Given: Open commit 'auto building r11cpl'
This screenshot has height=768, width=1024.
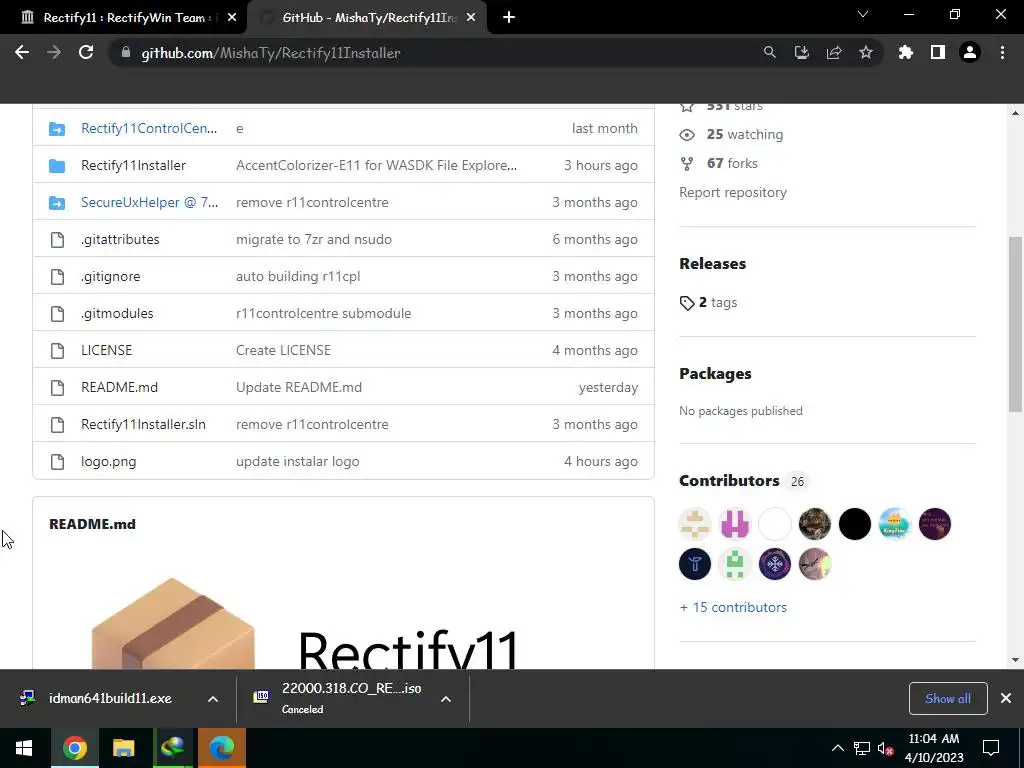Looking at the screenshot, I should point(298,276).
